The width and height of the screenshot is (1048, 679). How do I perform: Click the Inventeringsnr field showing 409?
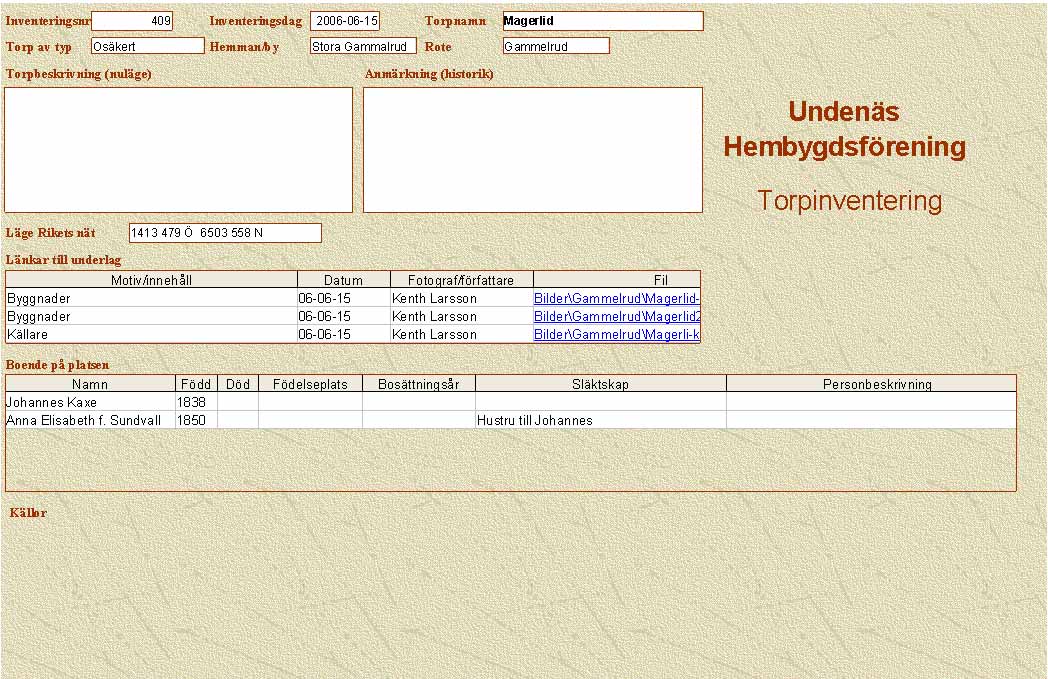(x=132, y=21)
